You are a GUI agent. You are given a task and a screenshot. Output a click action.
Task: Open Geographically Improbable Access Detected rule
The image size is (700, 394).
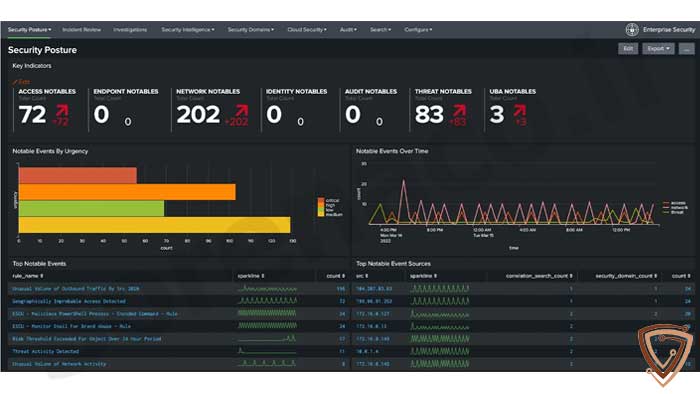click(69, 301)
